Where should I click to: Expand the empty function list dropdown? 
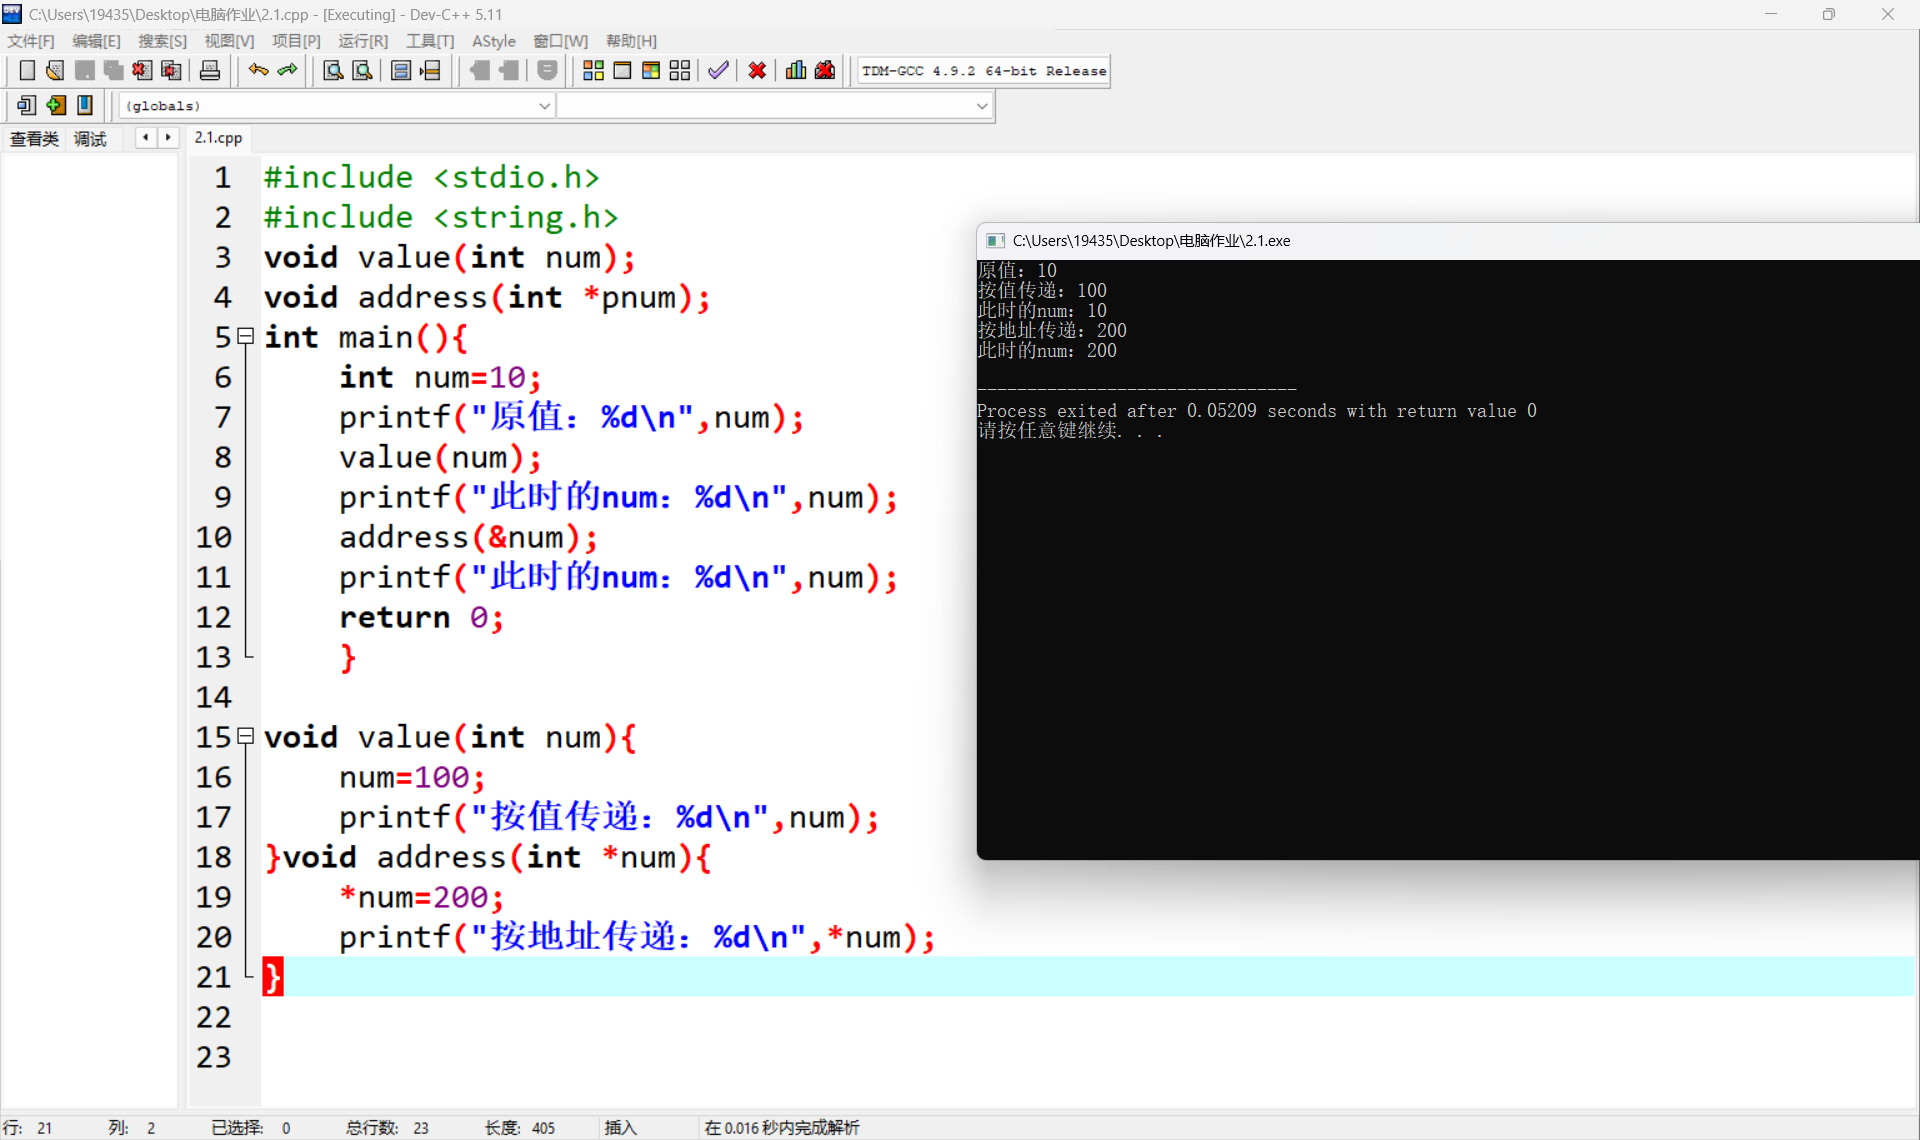[x=981, y=106]
